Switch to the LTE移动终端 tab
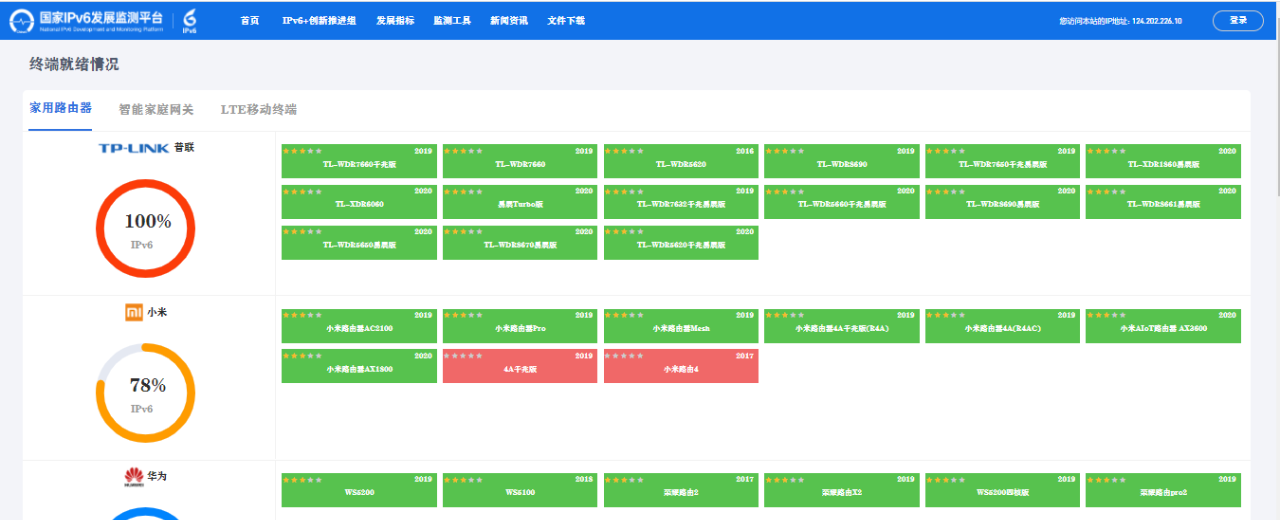The height and width of the screenshot is (520, 1280). click(x=259, y=110)
